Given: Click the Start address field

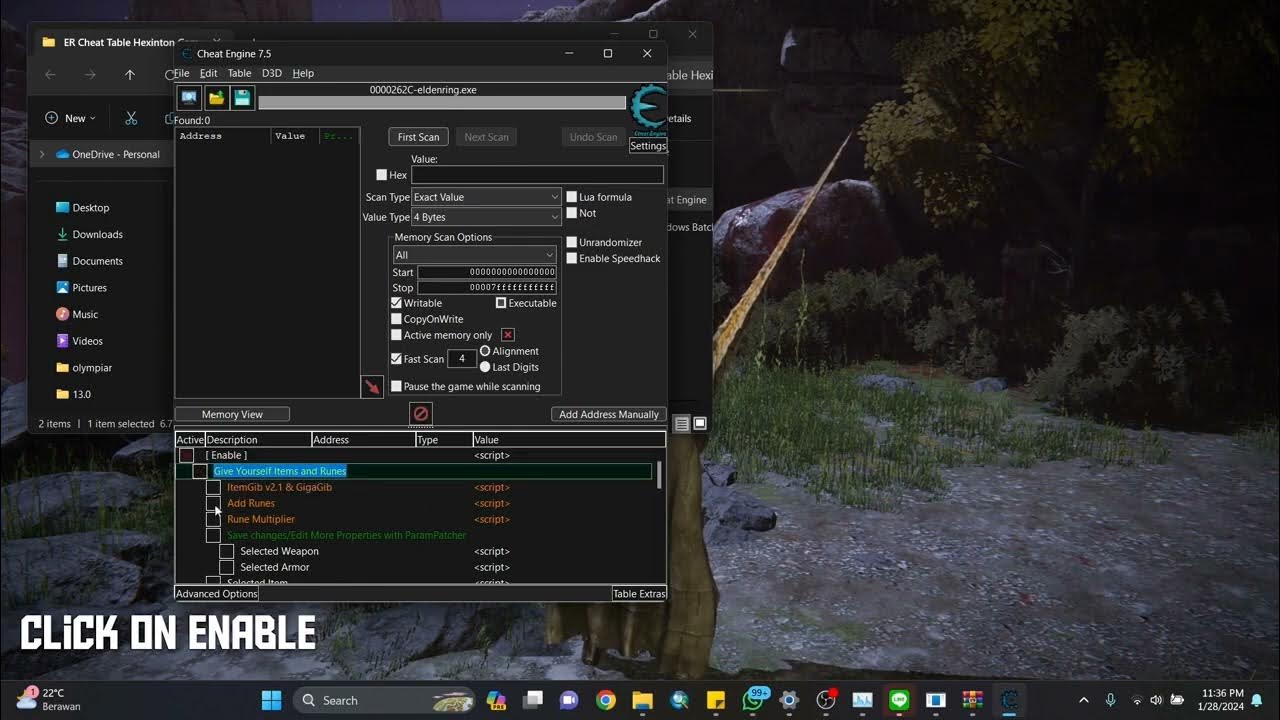Looking at the screenshot, I should point(487,272).
